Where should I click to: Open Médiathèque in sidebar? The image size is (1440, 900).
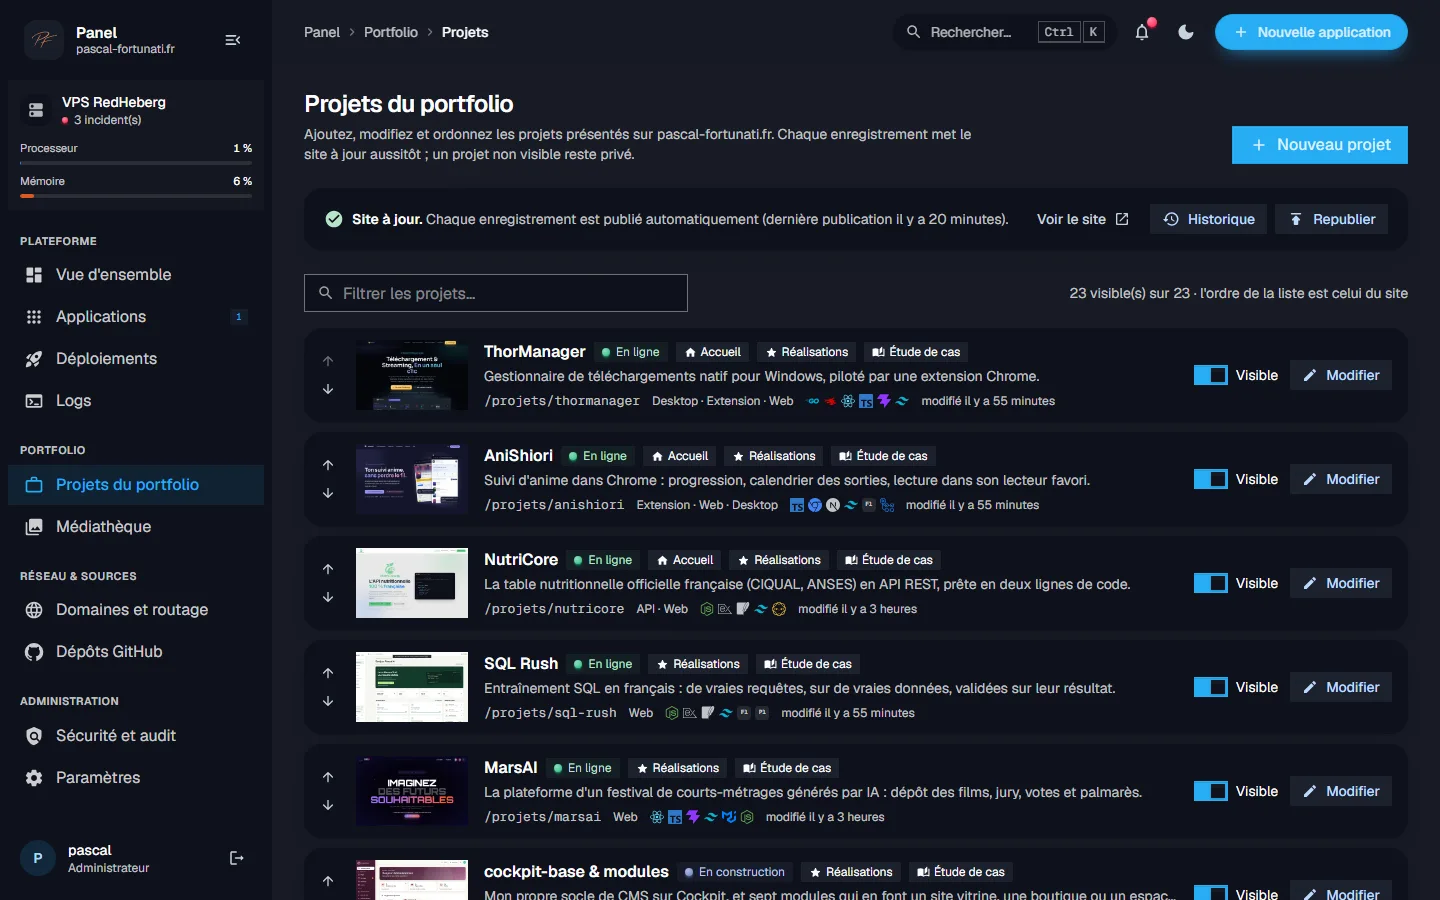pyautogui.click(x=136, y=527)
